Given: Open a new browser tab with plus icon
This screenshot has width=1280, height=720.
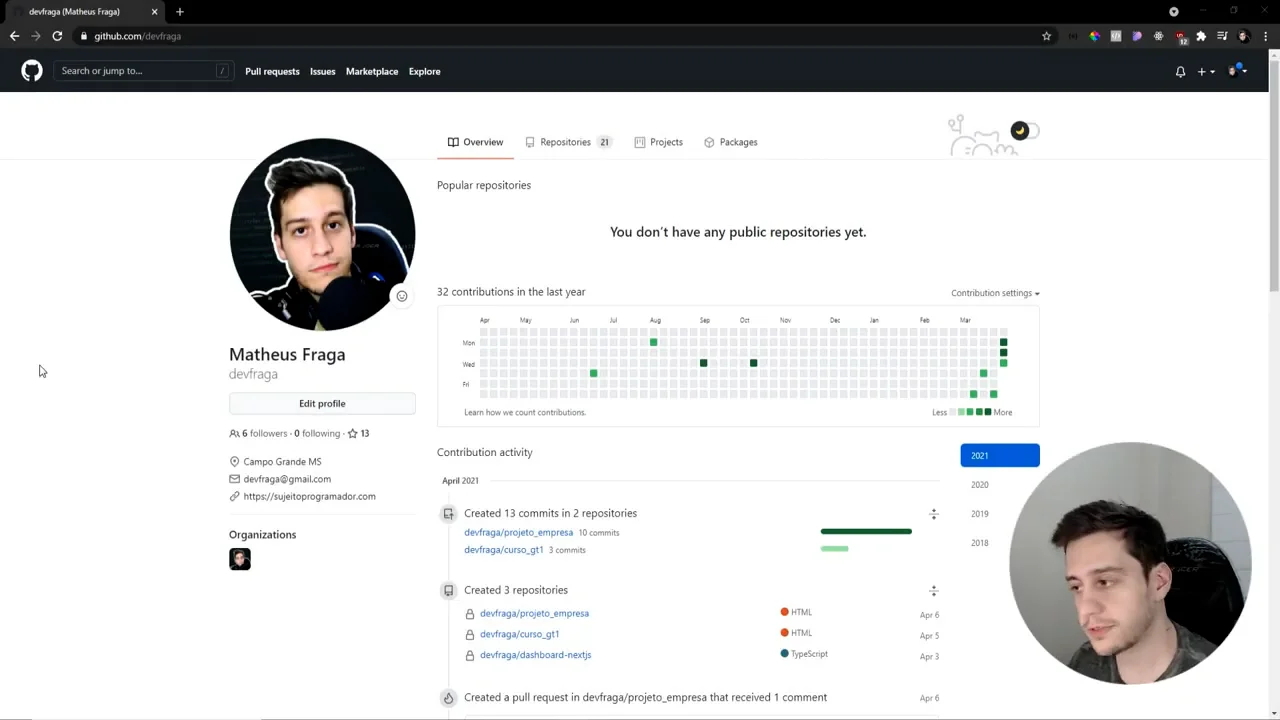Looking at the screenshot, I should [180, 12].
